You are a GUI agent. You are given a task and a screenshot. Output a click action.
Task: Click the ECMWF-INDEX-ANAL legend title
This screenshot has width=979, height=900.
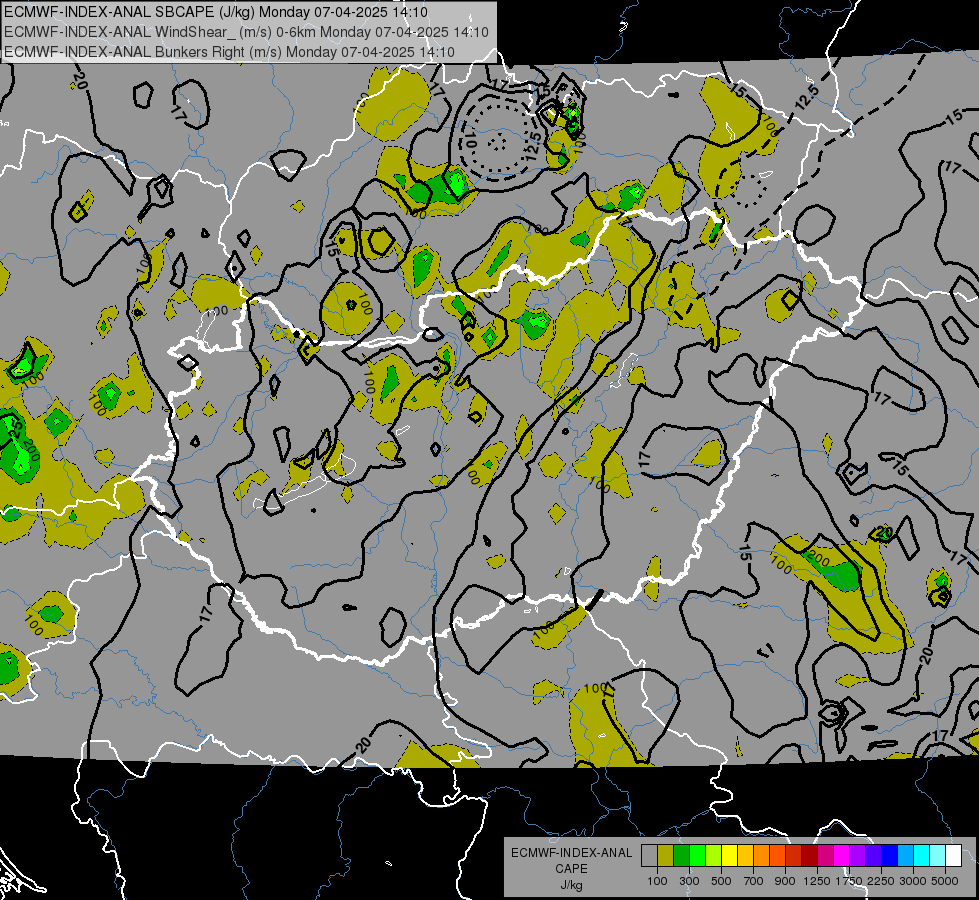pos(572,853)
